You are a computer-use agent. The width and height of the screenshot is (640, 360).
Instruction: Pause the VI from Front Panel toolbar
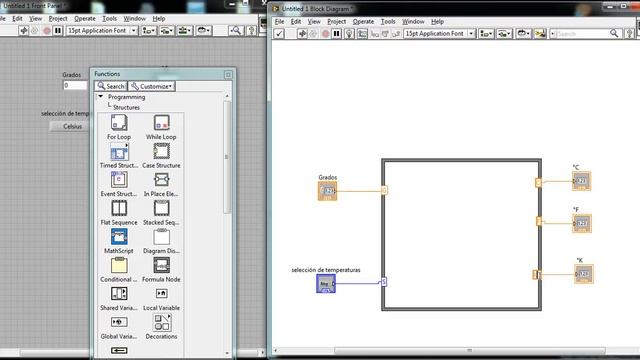click(x=58, y=31)
